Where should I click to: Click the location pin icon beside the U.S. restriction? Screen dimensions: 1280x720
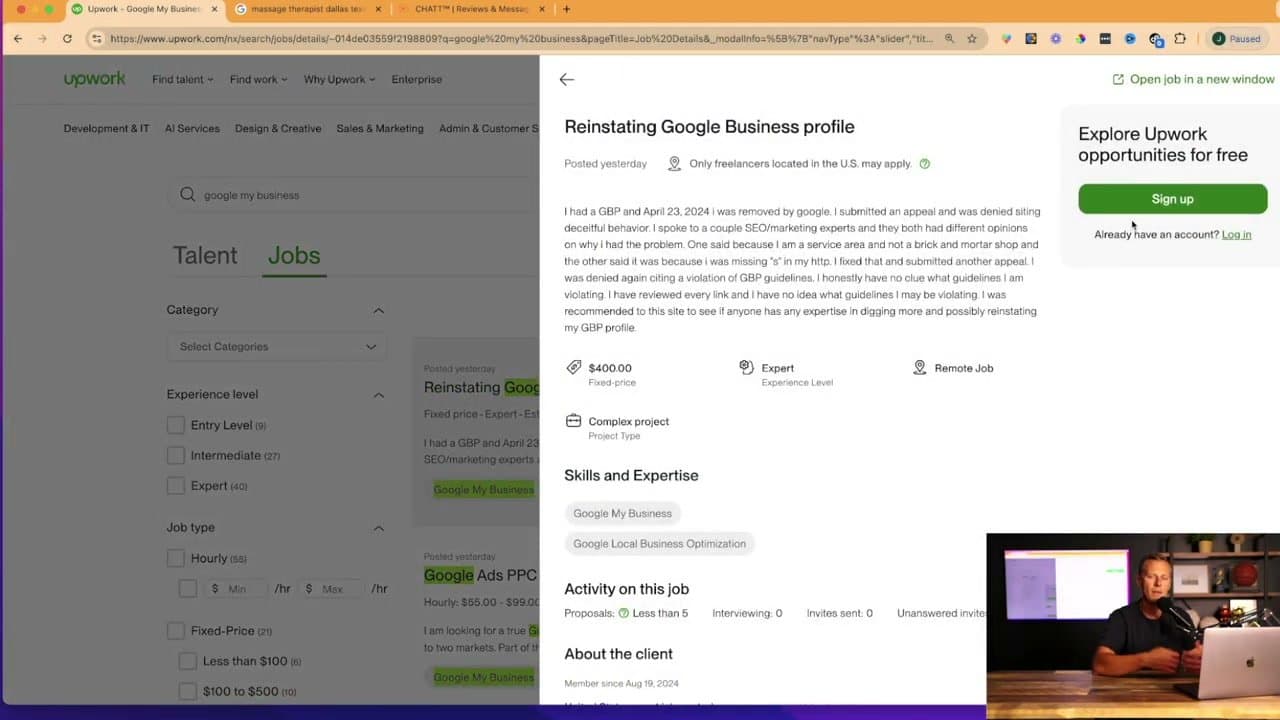675,163
